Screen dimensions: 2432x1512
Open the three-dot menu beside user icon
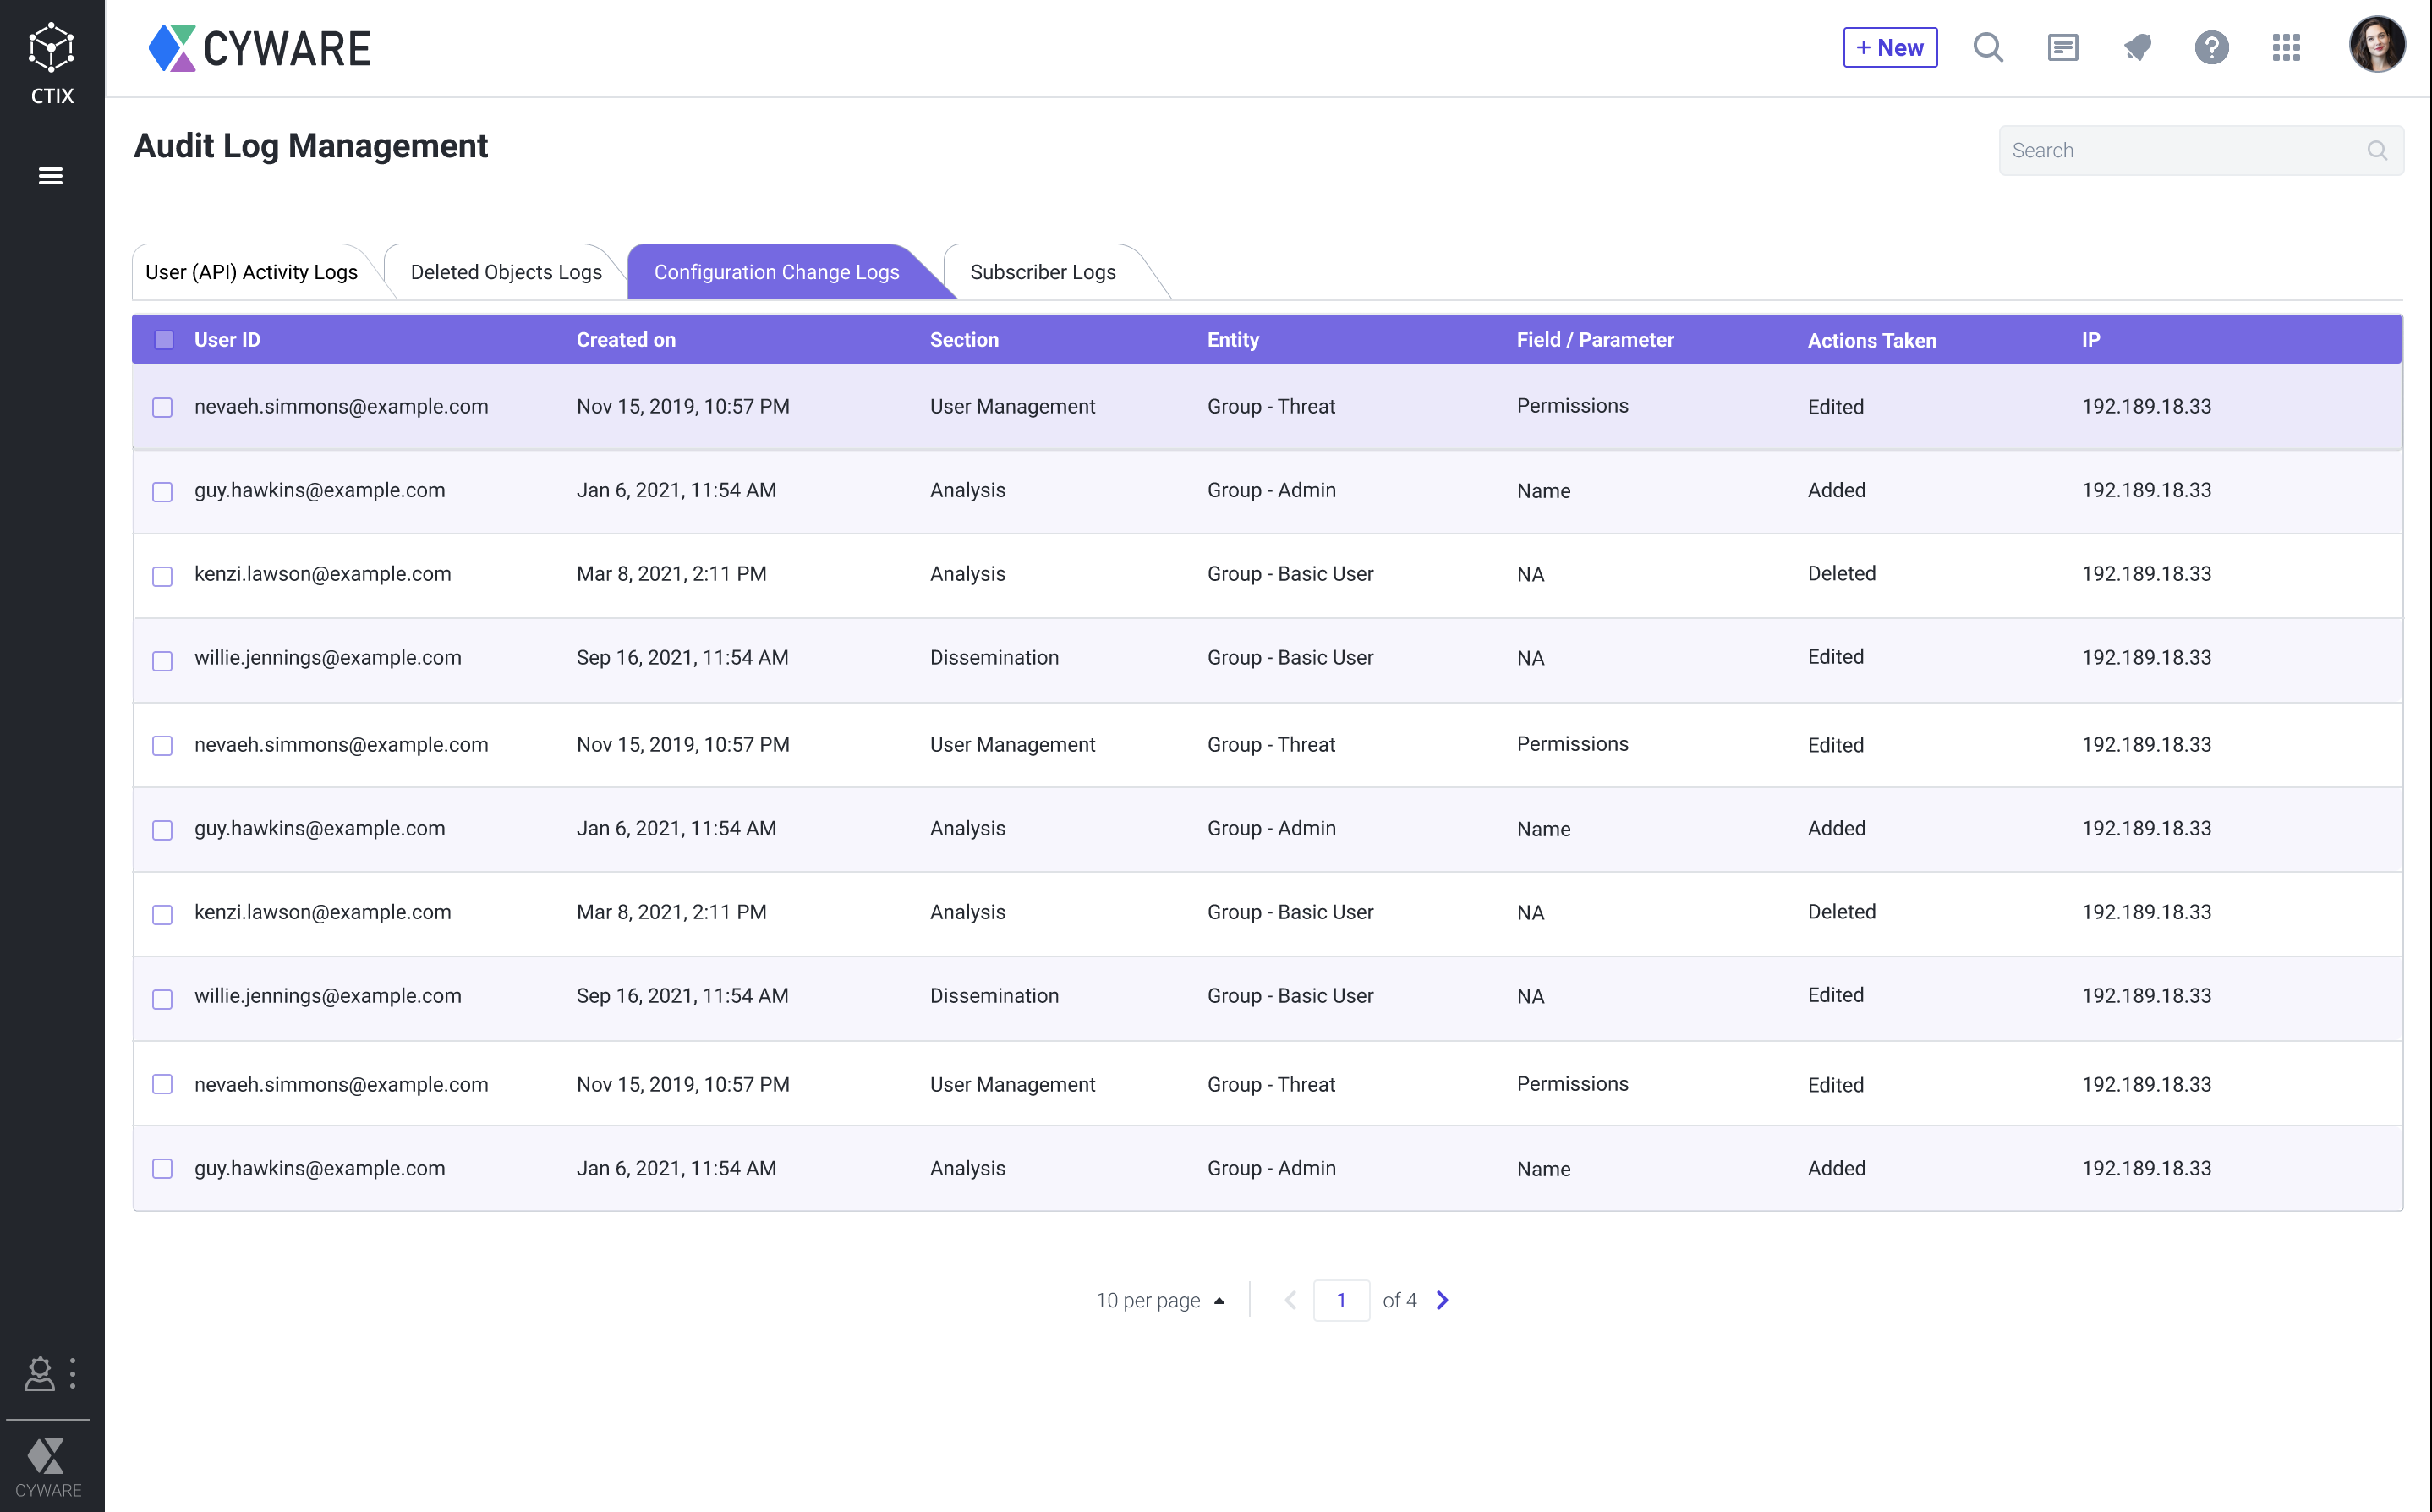point(73,1373)
